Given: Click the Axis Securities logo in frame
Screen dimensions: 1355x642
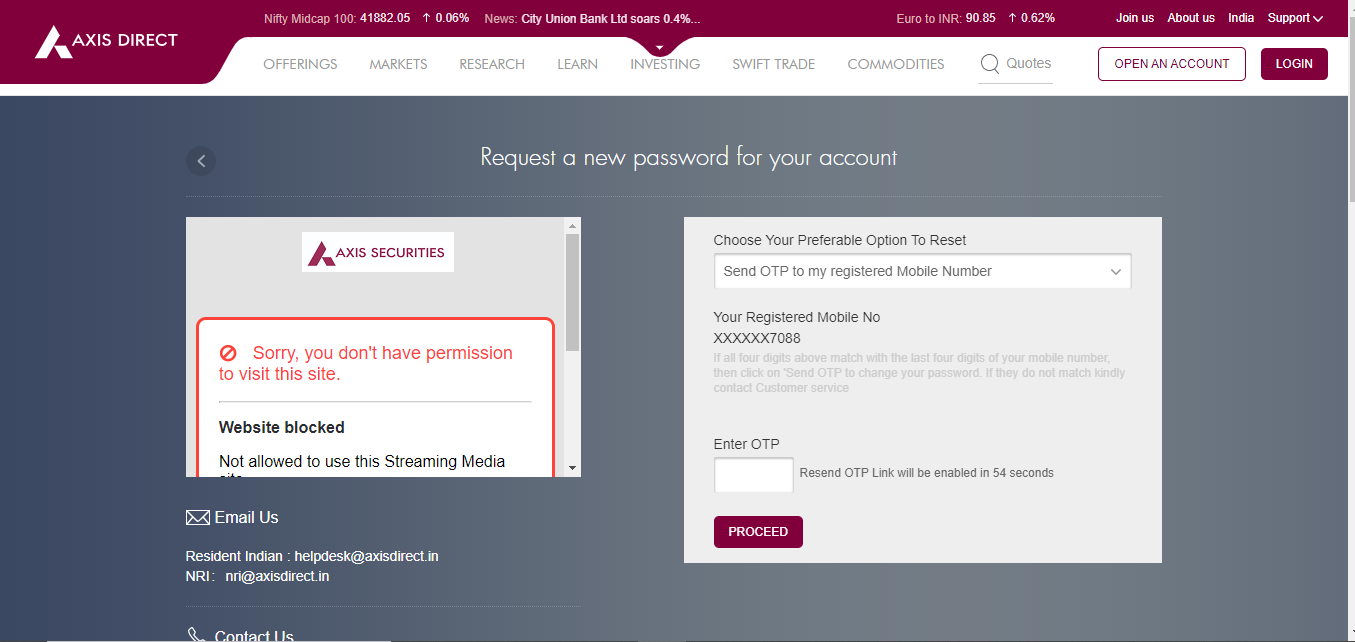Looking at the screenshot, I should [378, 253].
